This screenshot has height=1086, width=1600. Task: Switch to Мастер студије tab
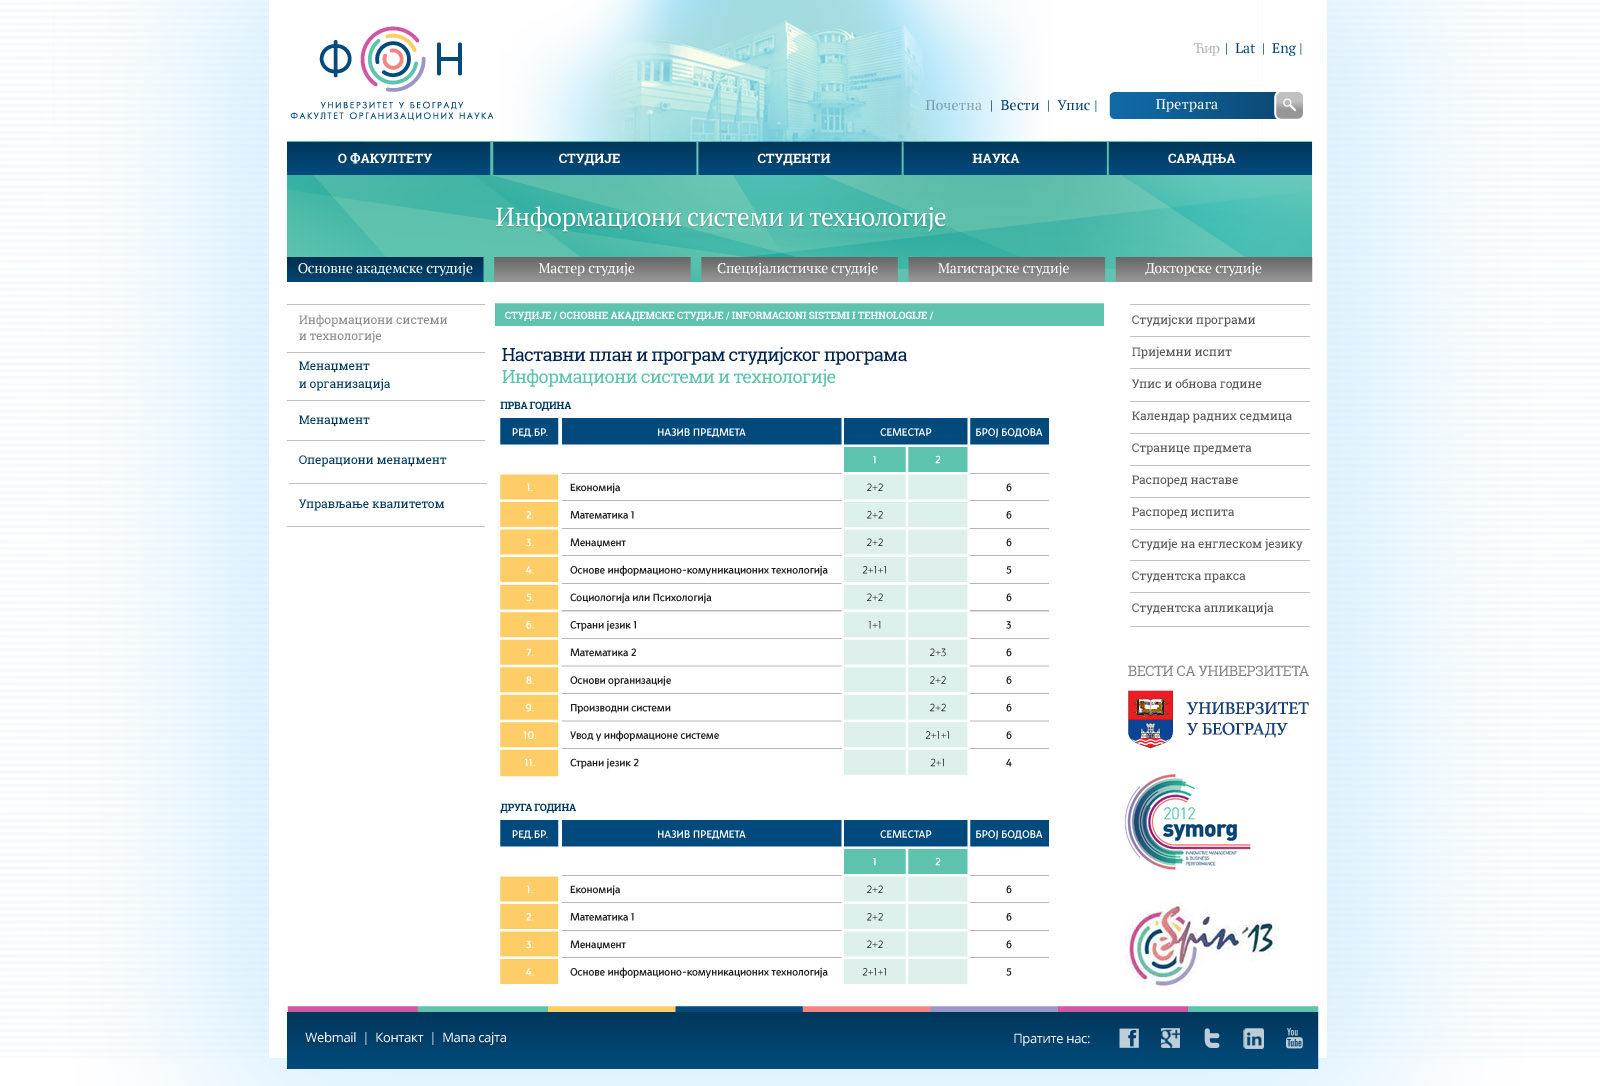point(587,269)
